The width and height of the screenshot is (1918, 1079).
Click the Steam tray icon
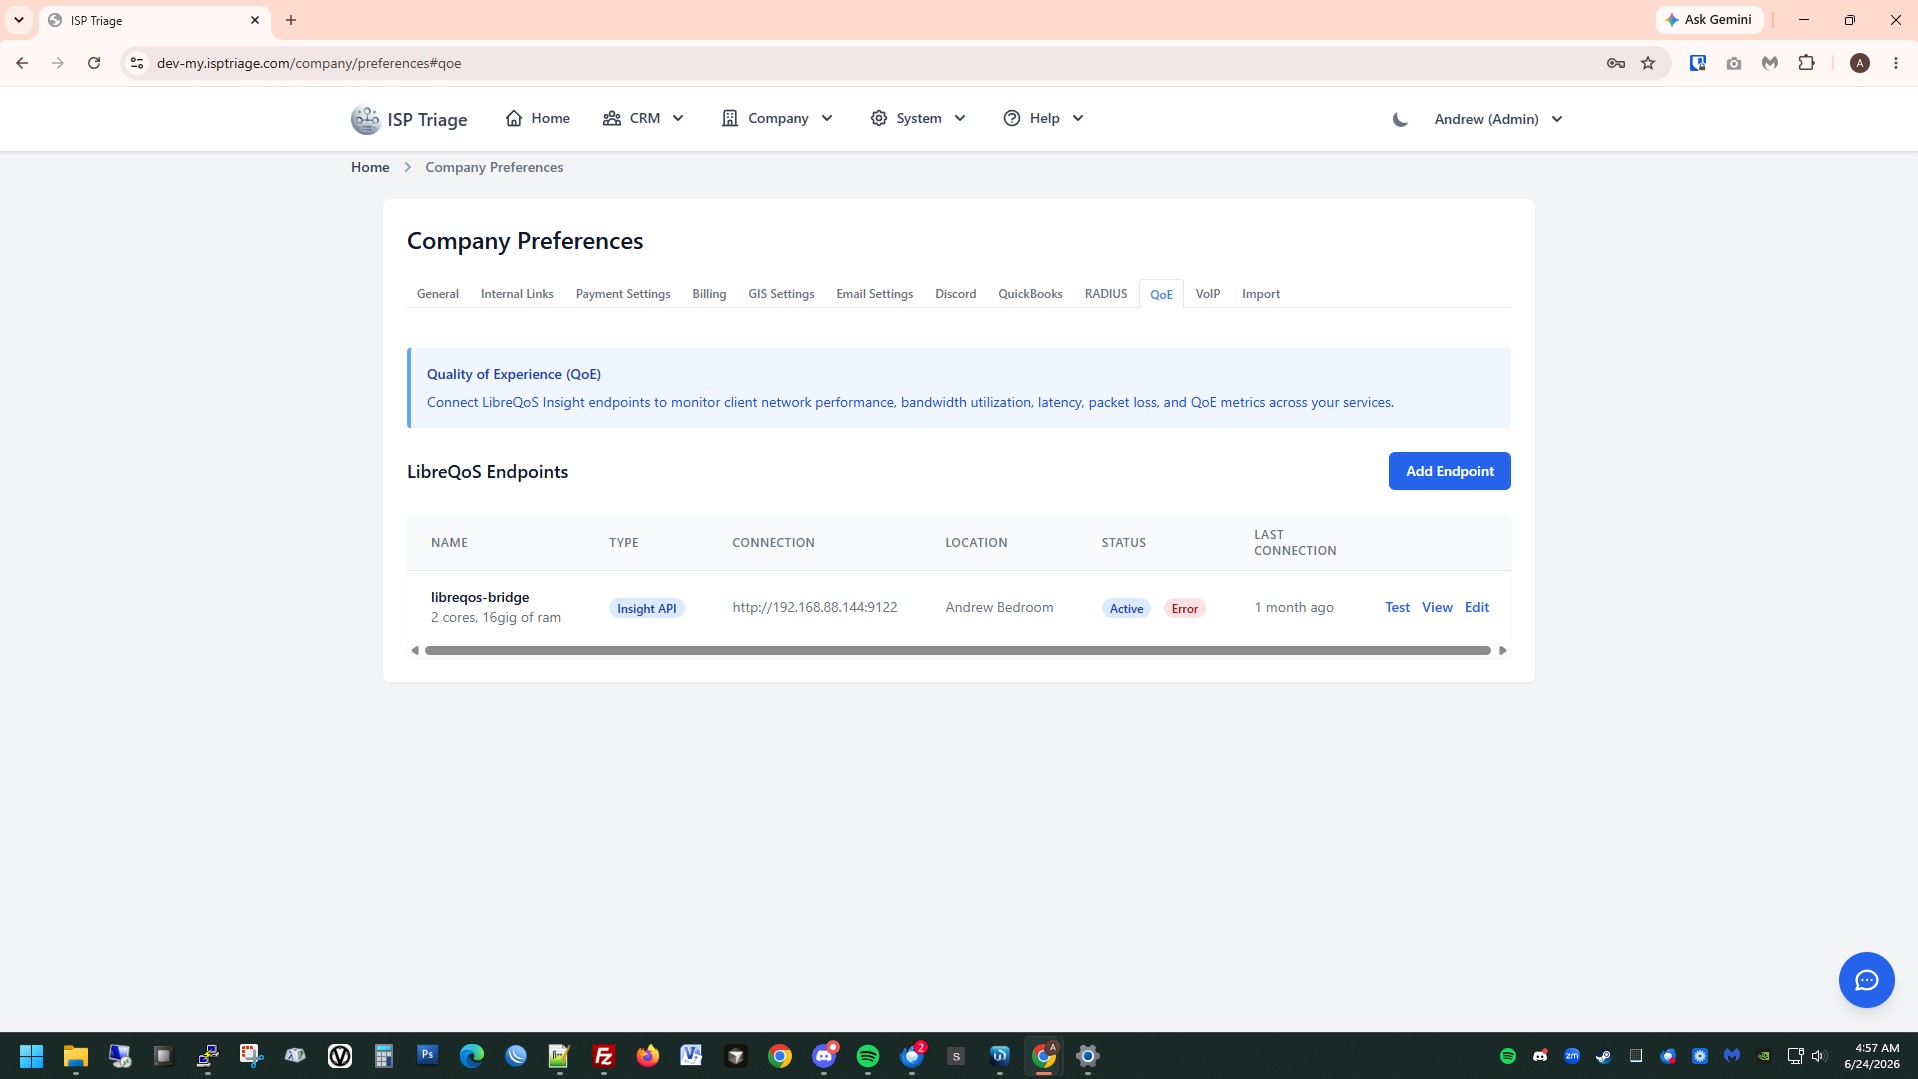tap(1604, 1056)
